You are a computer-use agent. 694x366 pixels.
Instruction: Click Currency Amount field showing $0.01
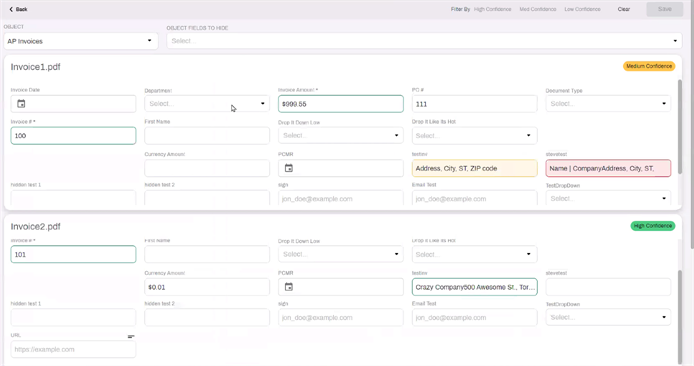pos(207,287)
